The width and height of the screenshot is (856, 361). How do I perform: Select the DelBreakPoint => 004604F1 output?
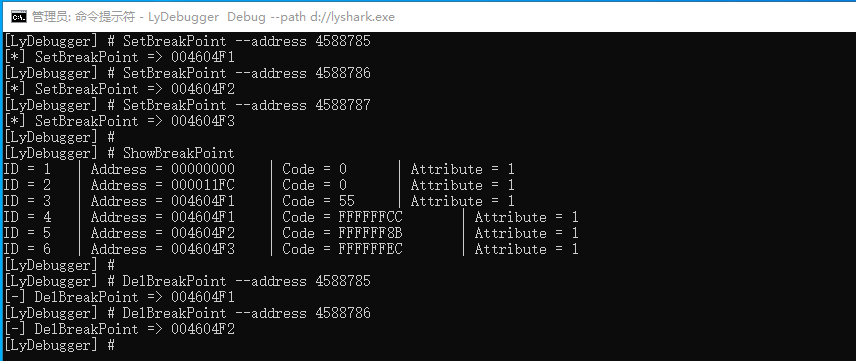pos(119,297)
